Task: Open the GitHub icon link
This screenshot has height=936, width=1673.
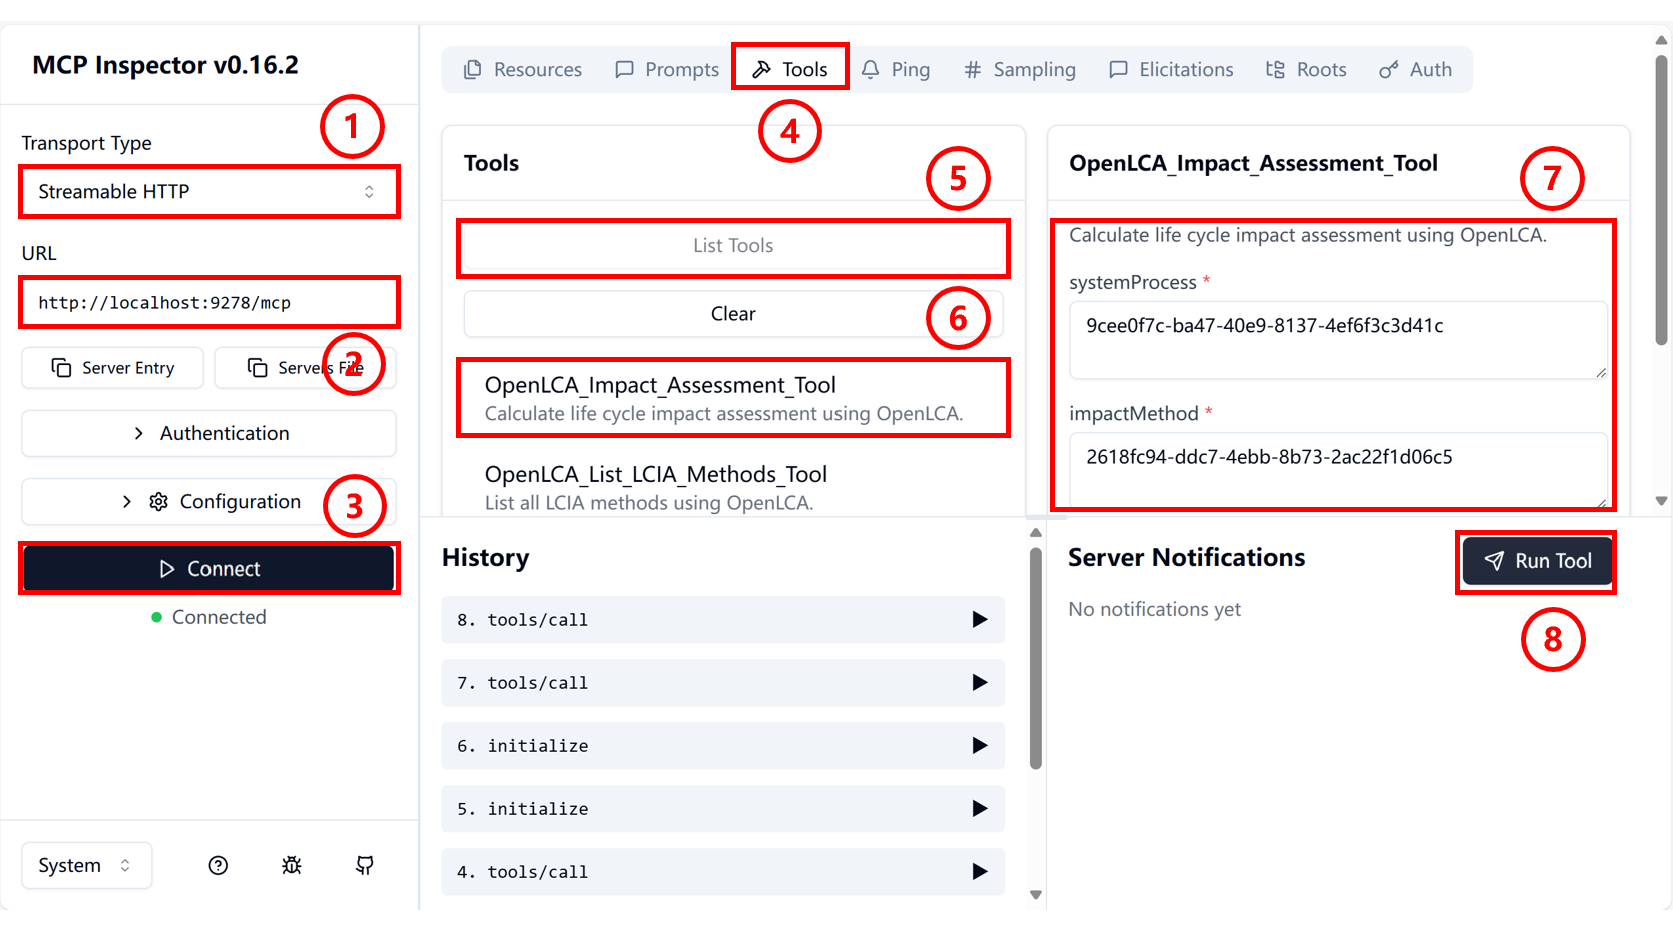Action: pyautogui.click(x=365, y=866)
